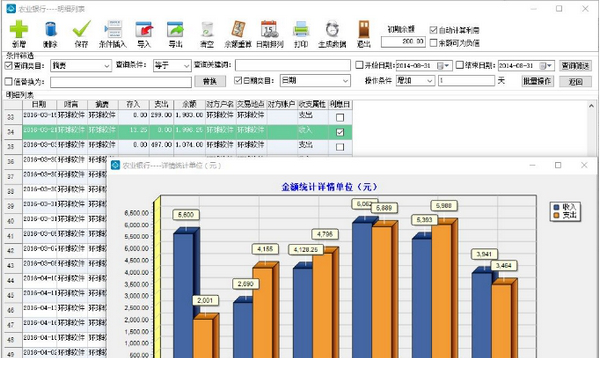
Task: Open calendar picker for the end date field
Action: click(543, 66)
